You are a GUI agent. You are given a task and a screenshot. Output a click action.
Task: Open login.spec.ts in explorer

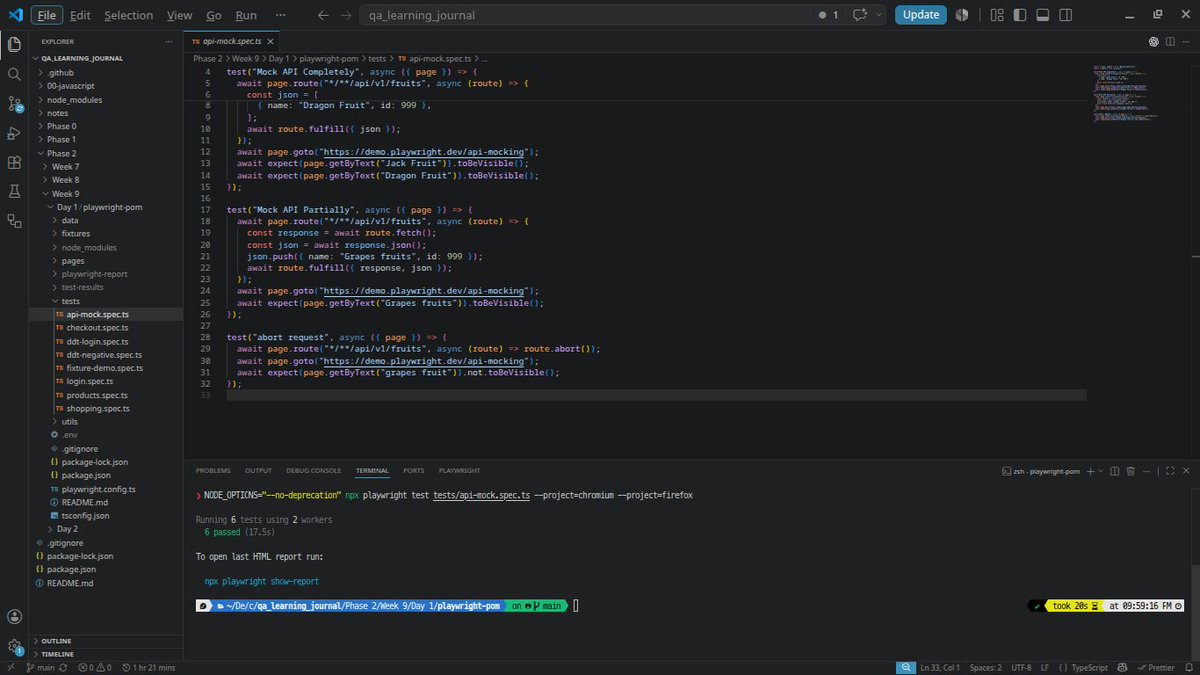pyautogui.click(x=89, y=381)
